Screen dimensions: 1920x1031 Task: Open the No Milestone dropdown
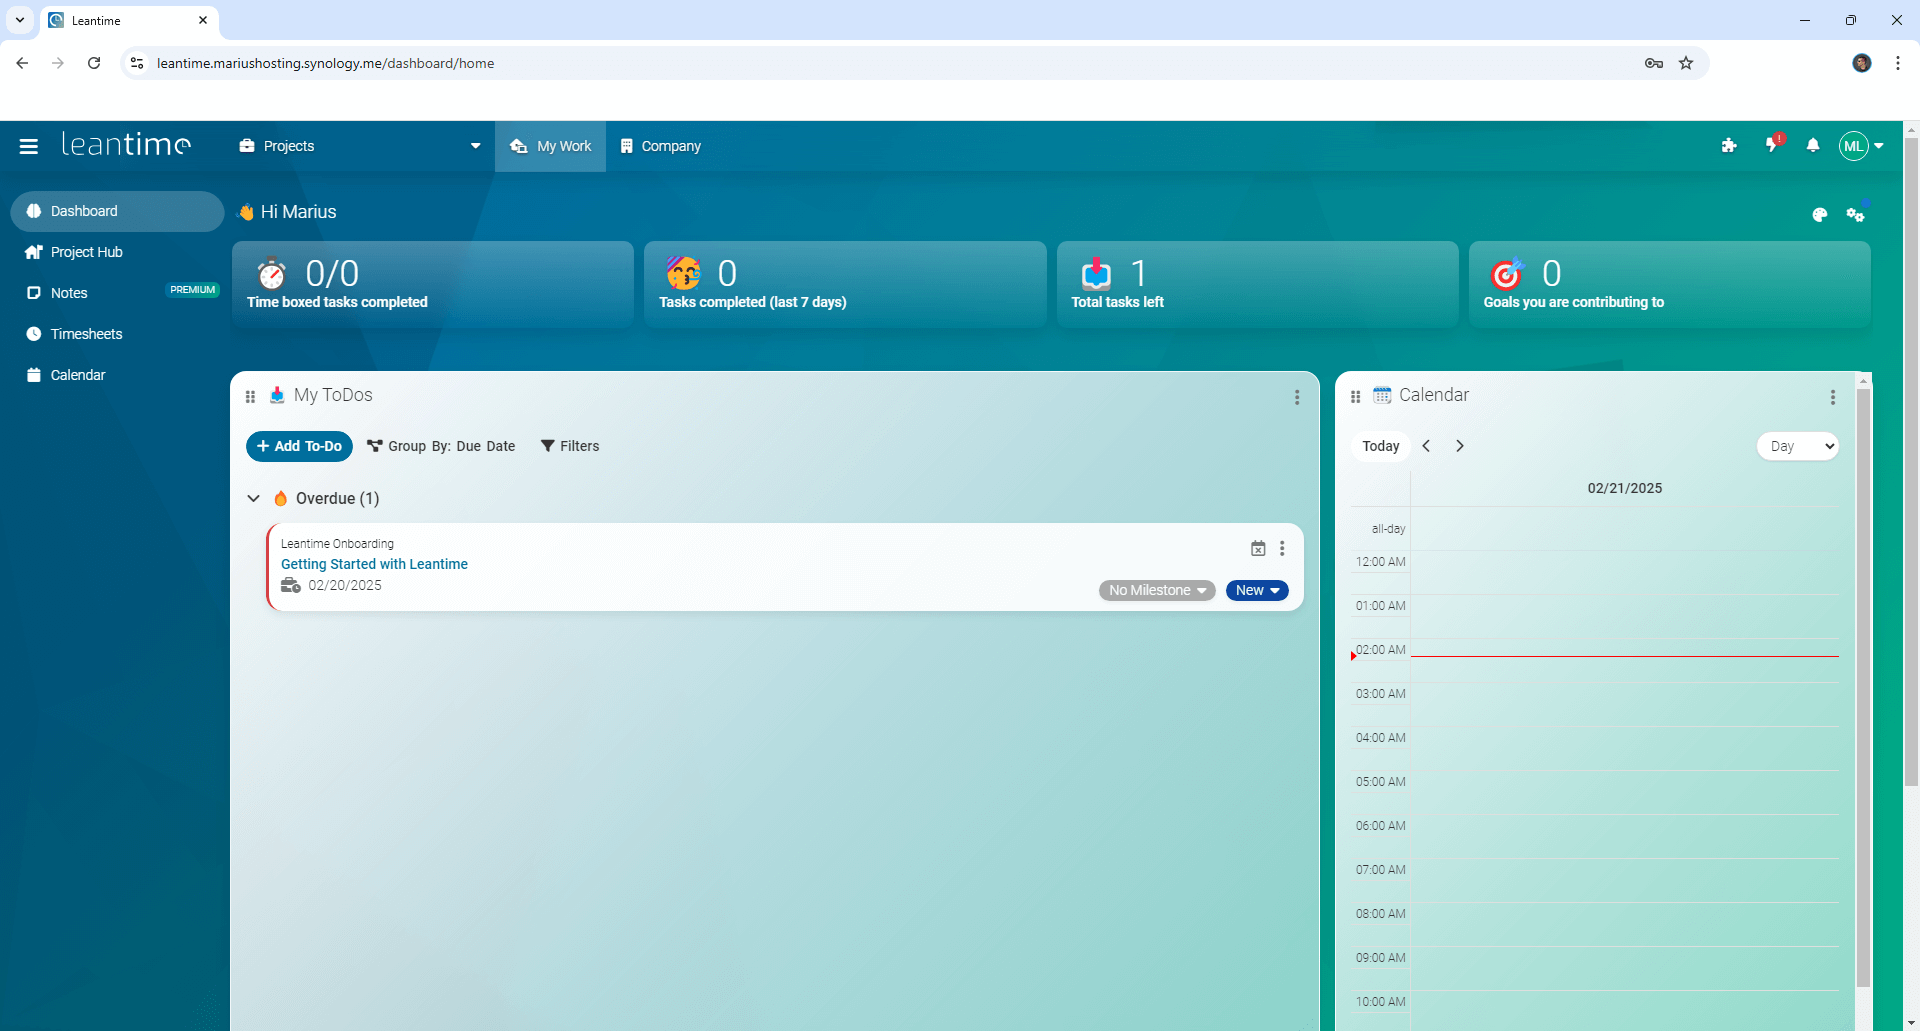(1157, 590)
